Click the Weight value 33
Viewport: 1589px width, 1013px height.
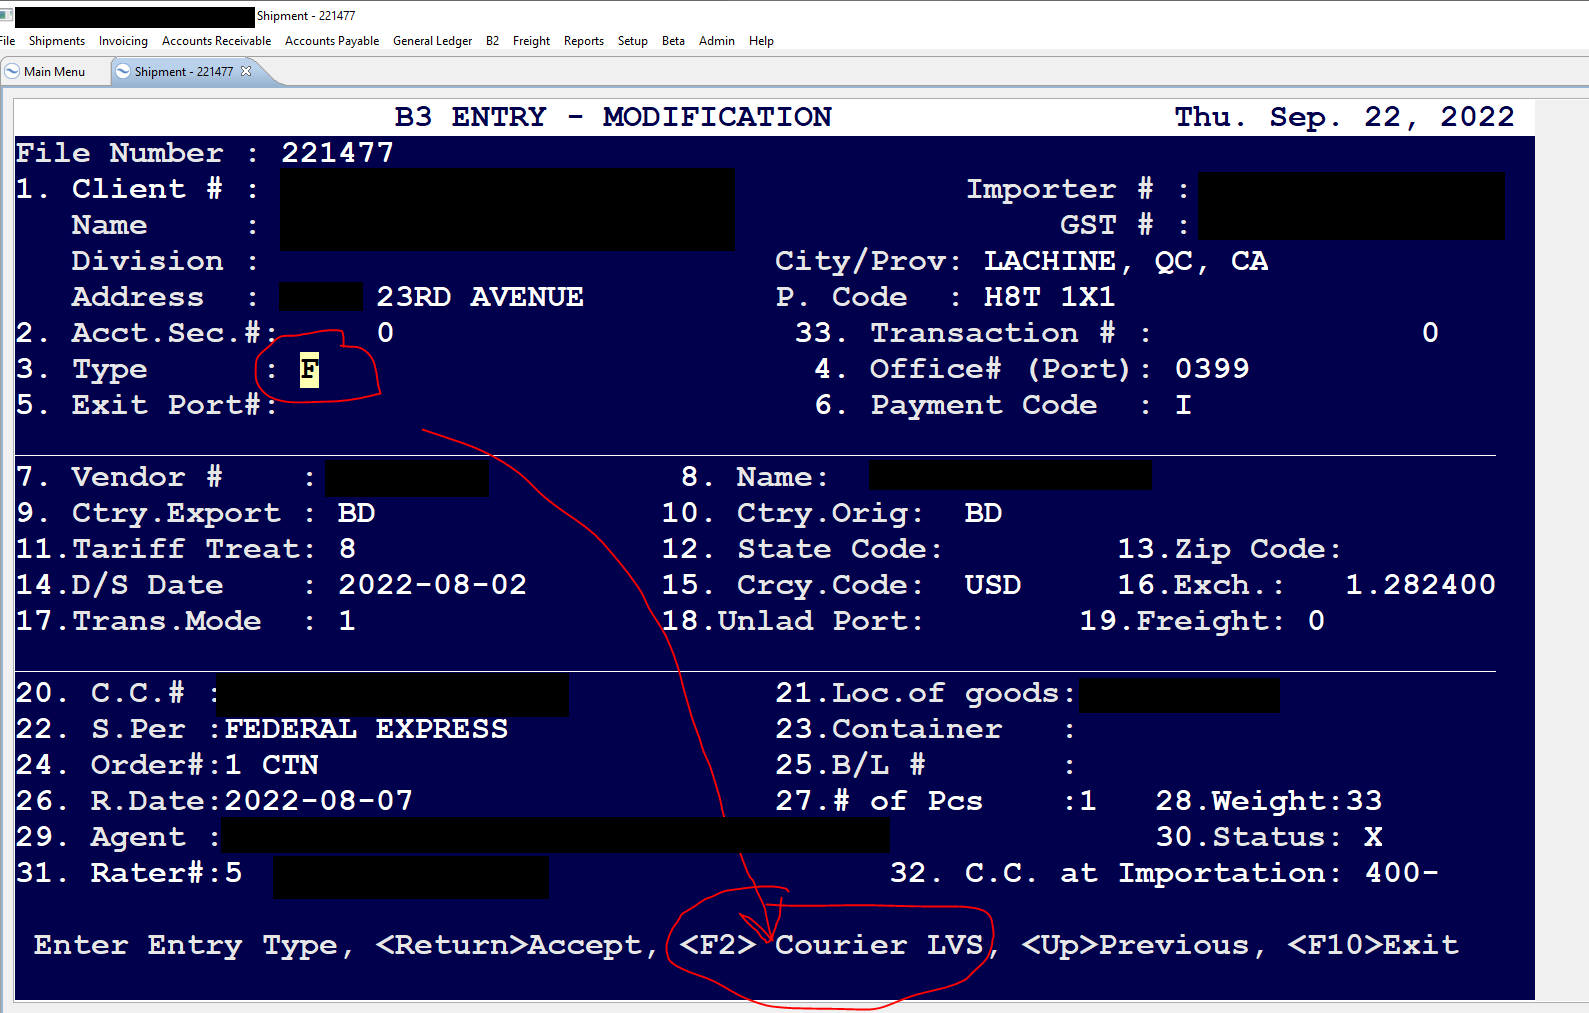point(1364,801)
